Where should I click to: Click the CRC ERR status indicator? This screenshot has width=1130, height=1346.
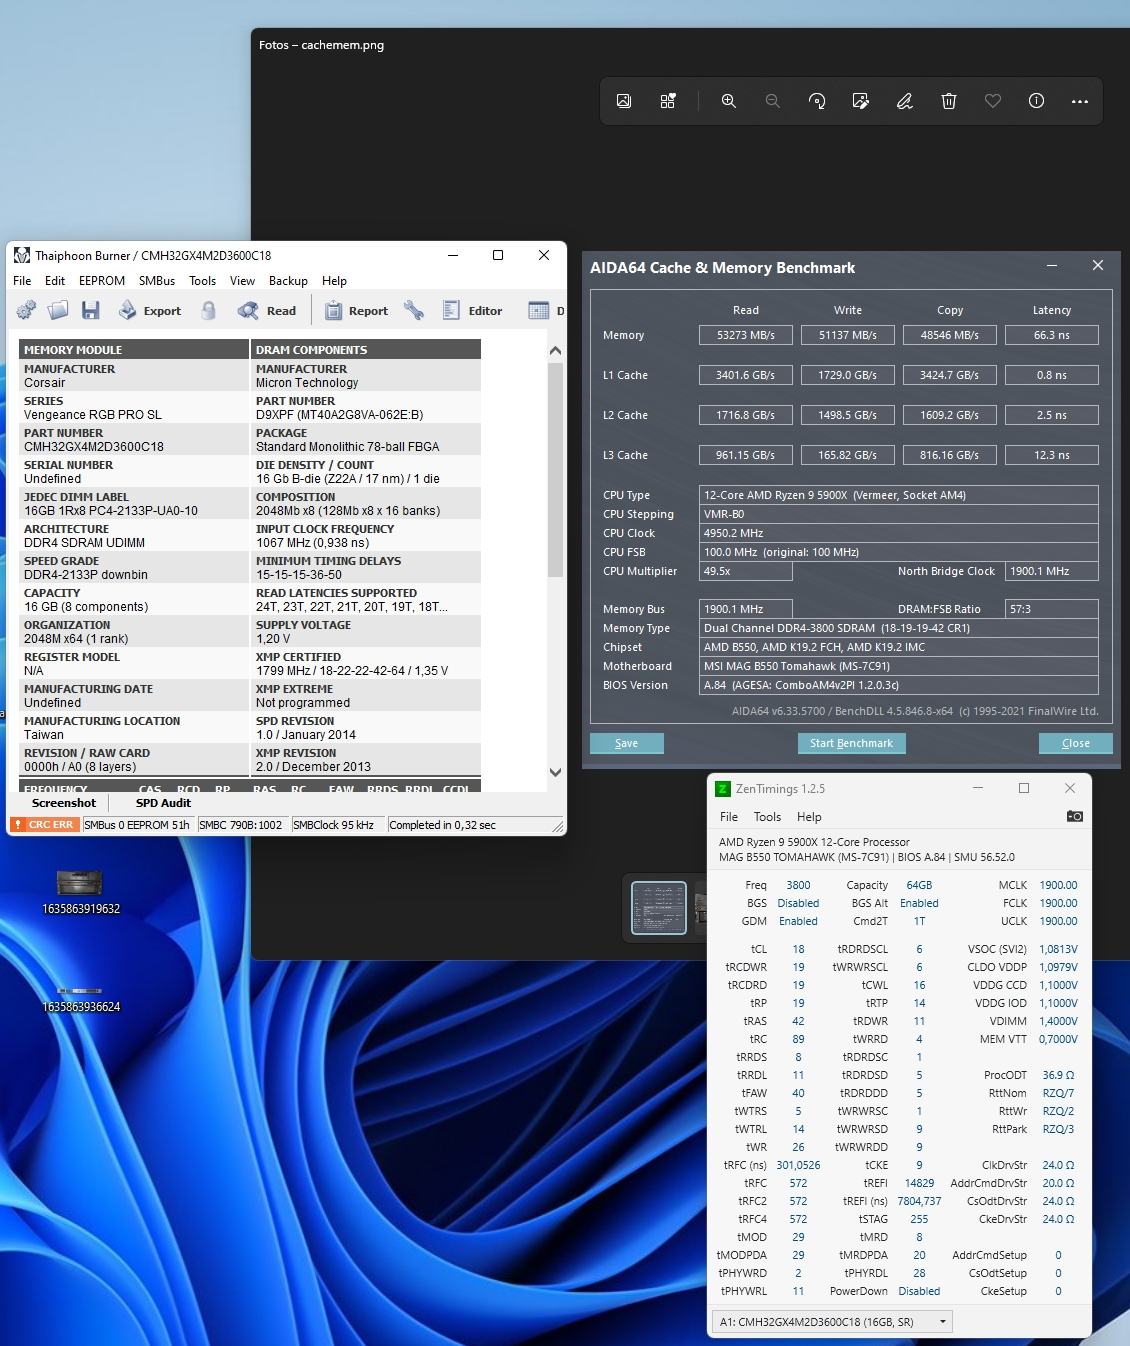click(44, 825)
